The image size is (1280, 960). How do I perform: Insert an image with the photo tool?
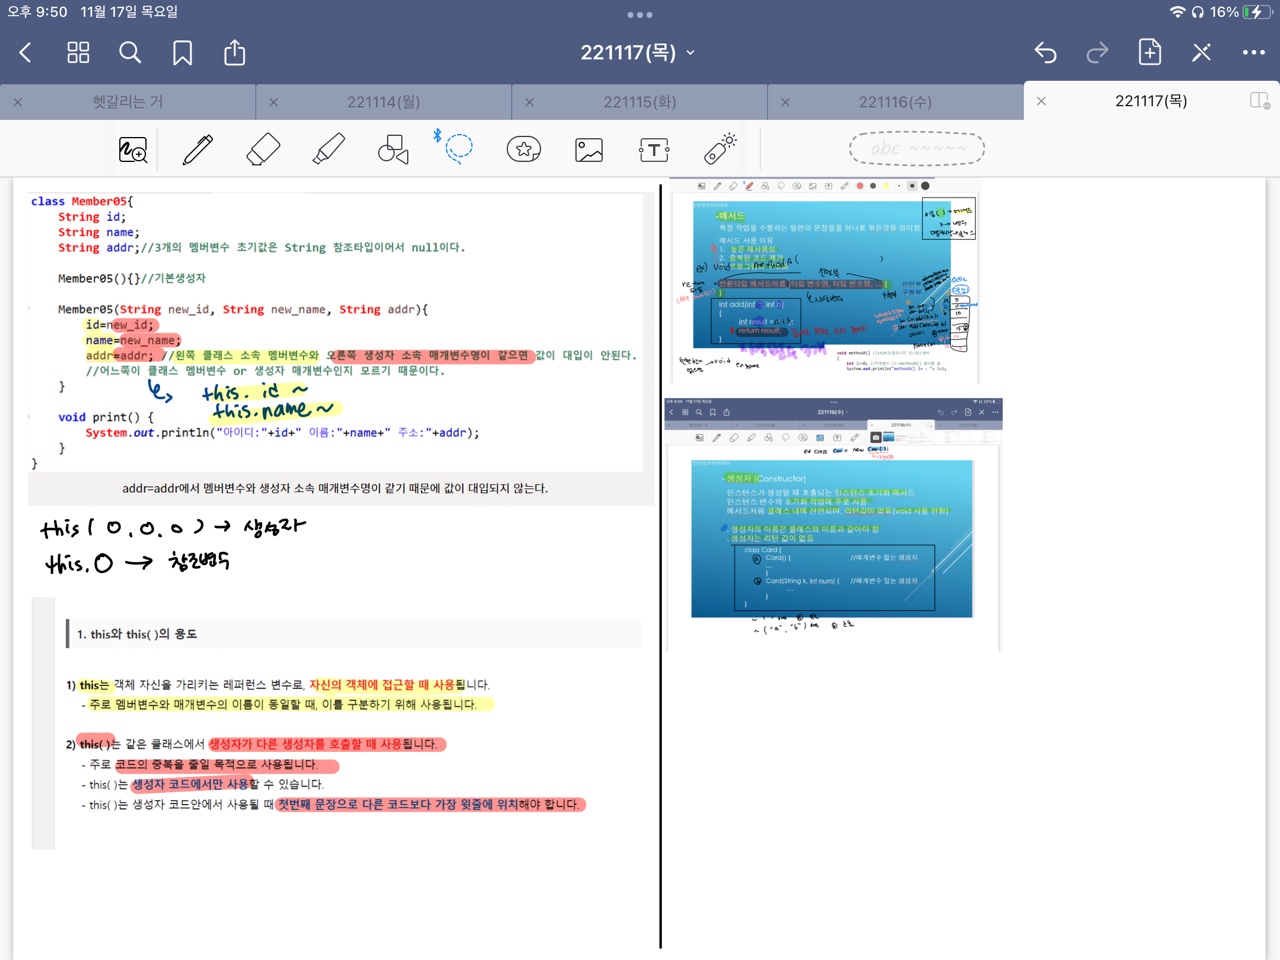pos(589,150)
